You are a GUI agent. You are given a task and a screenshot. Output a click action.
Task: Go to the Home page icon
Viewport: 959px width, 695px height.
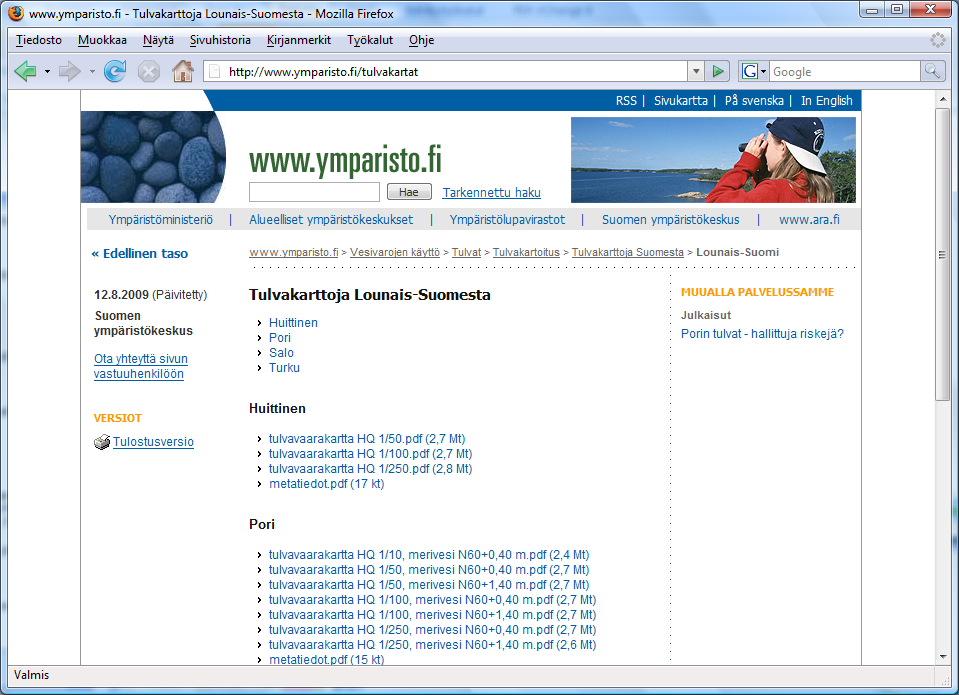click(x=182, y=72)
